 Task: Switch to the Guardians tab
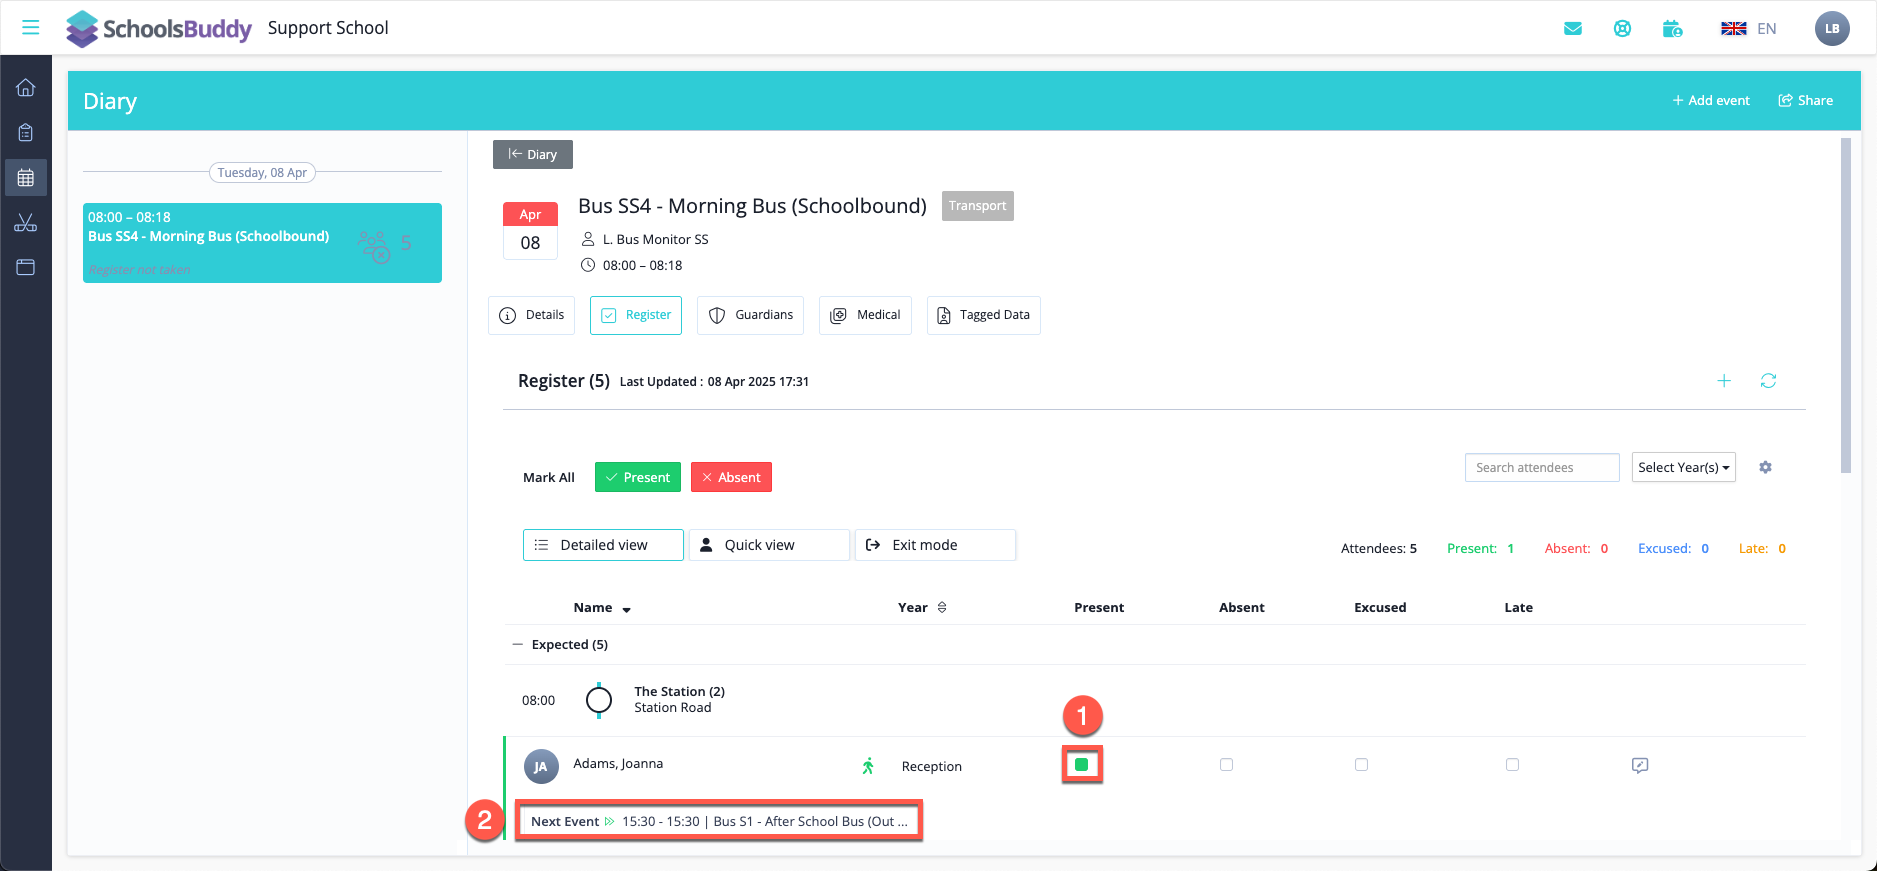tap(750, 315)
